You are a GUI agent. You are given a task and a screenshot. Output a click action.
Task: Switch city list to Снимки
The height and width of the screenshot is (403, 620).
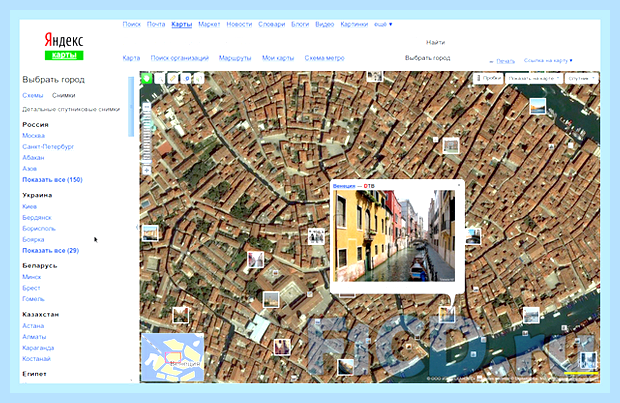pos(64,95)
